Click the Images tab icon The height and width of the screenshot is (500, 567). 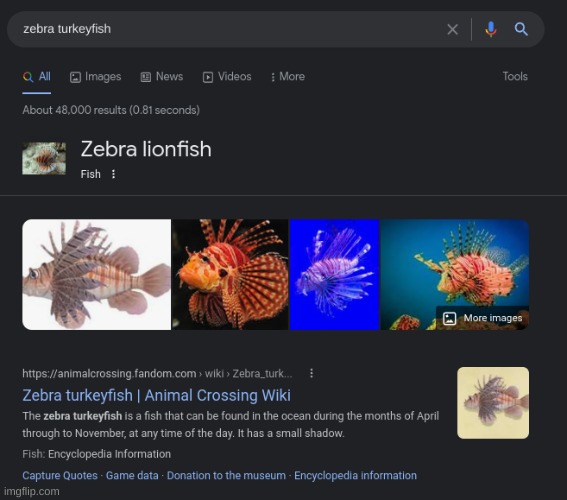point(75,77)
